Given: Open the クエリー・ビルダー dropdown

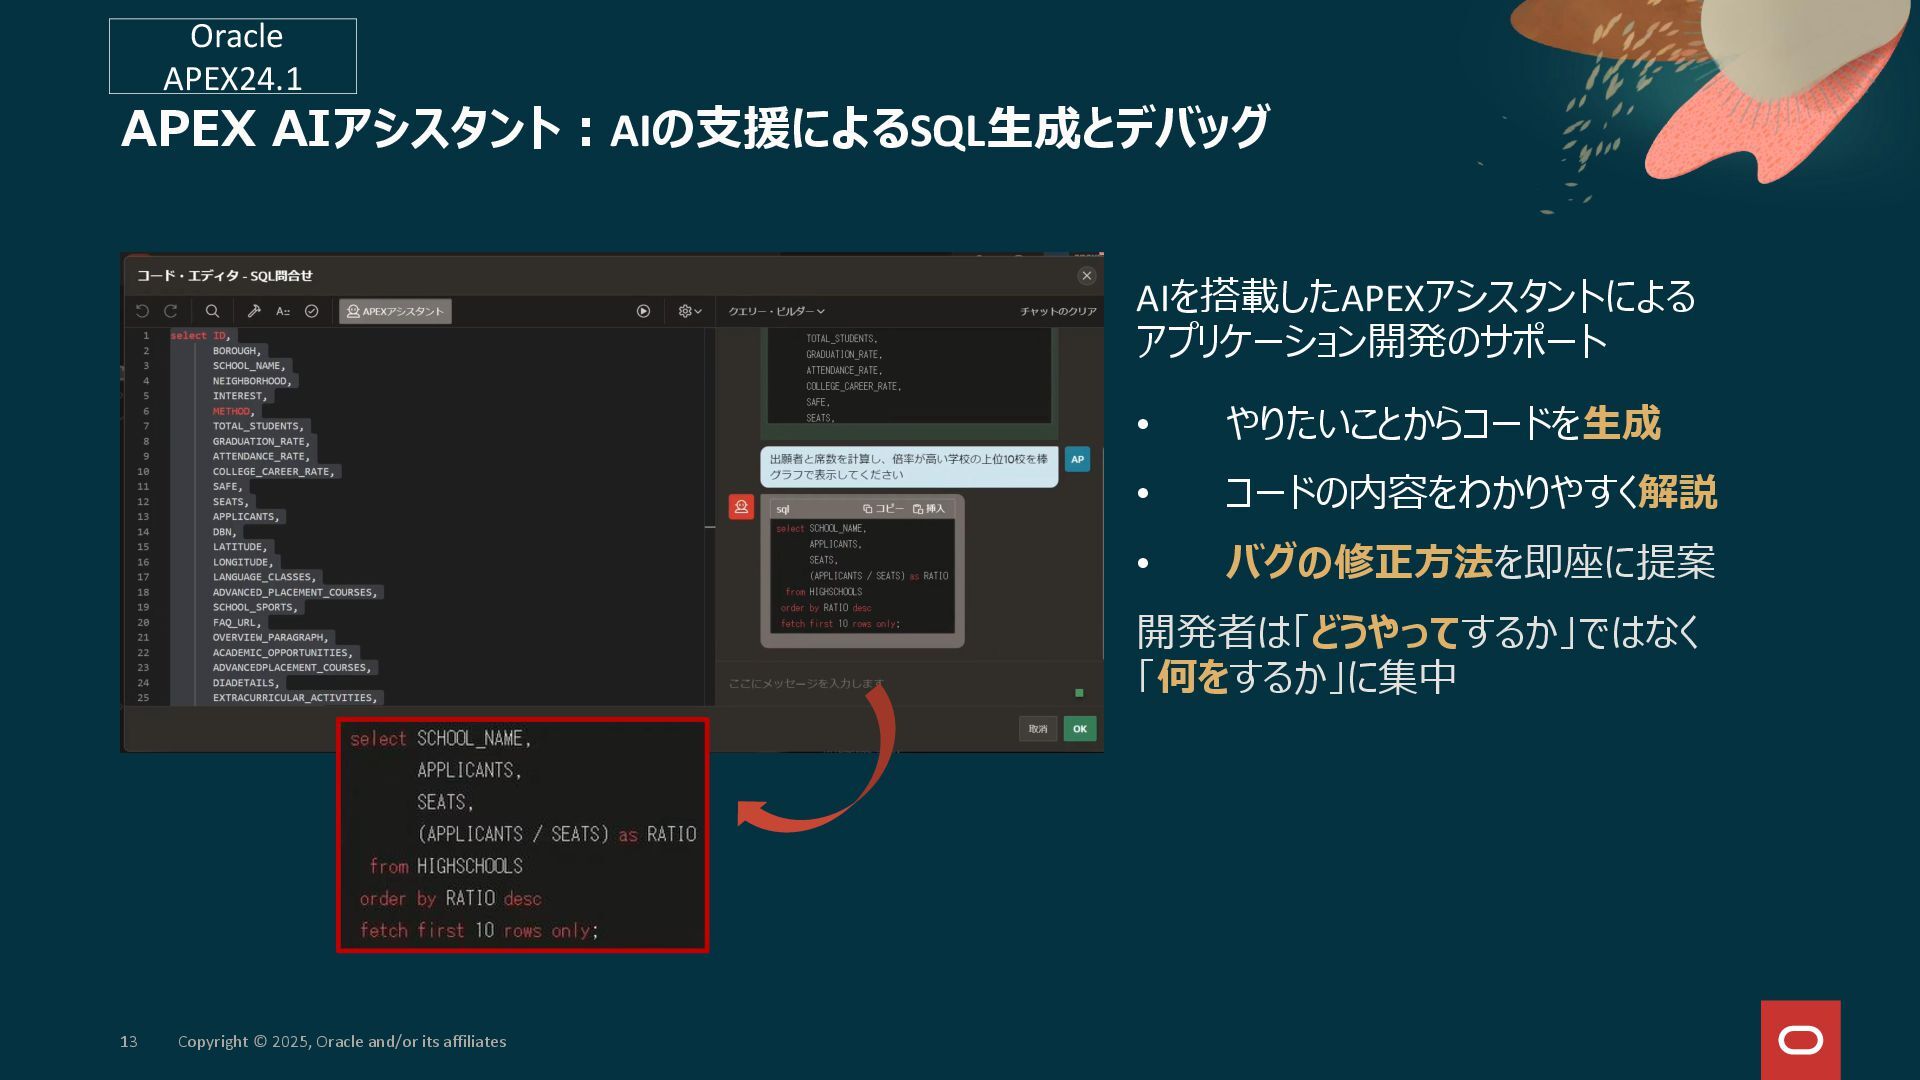Looking at the screenshot, I should 777,311.
